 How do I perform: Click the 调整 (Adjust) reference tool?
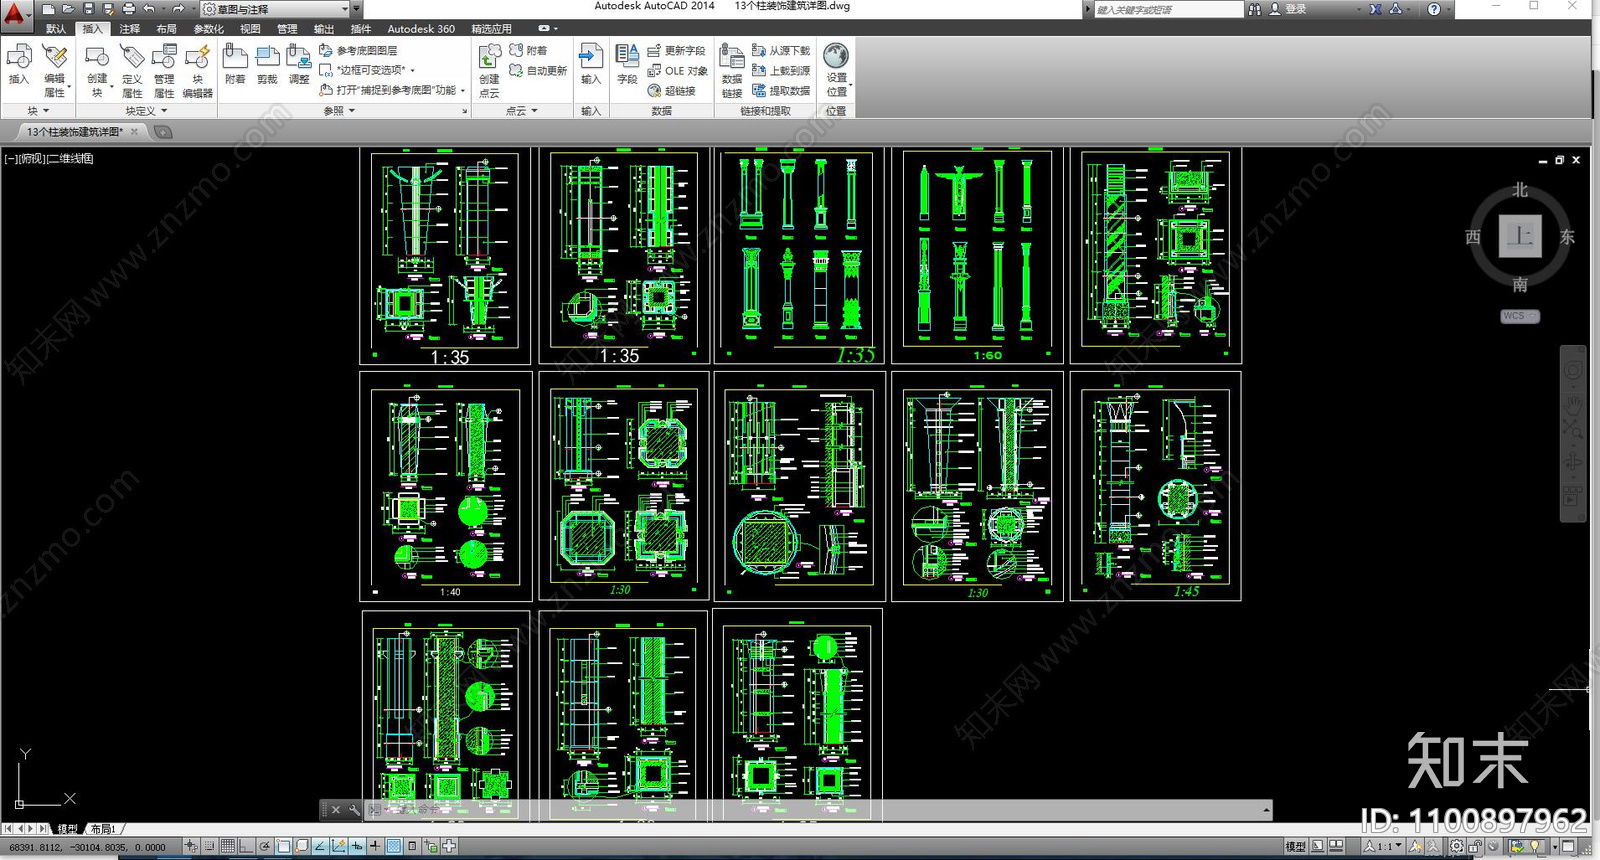pyautogui.click(x=299, y=64)
